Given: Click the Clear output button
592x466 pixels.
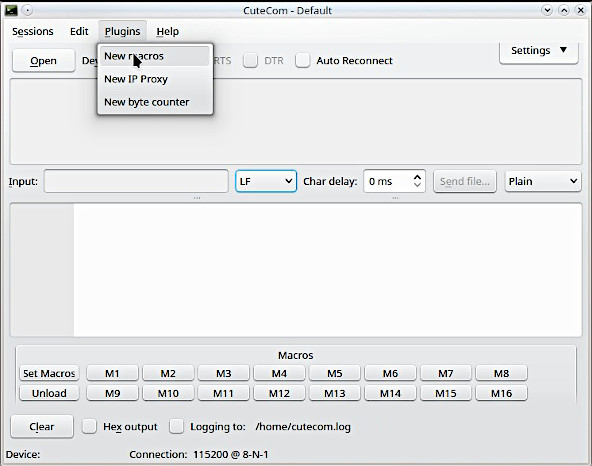Looking at the screenshot, I should click(x=42, y=426).
